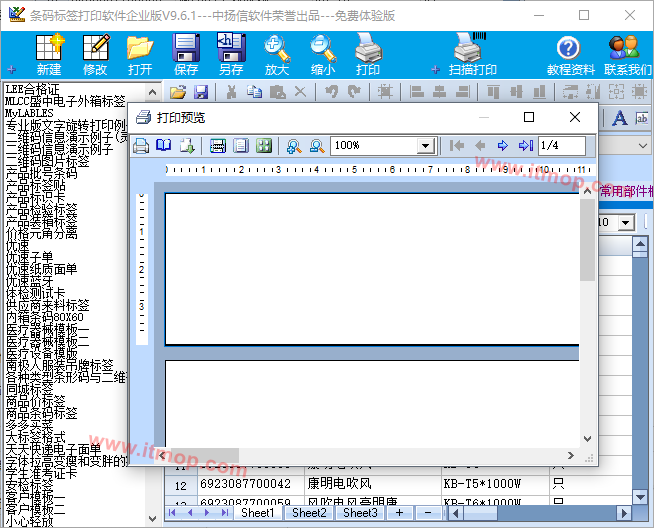This screenshot has width=654, height=528.
Task: Switch to the Sheet2 tab
Action: point(308,513)
